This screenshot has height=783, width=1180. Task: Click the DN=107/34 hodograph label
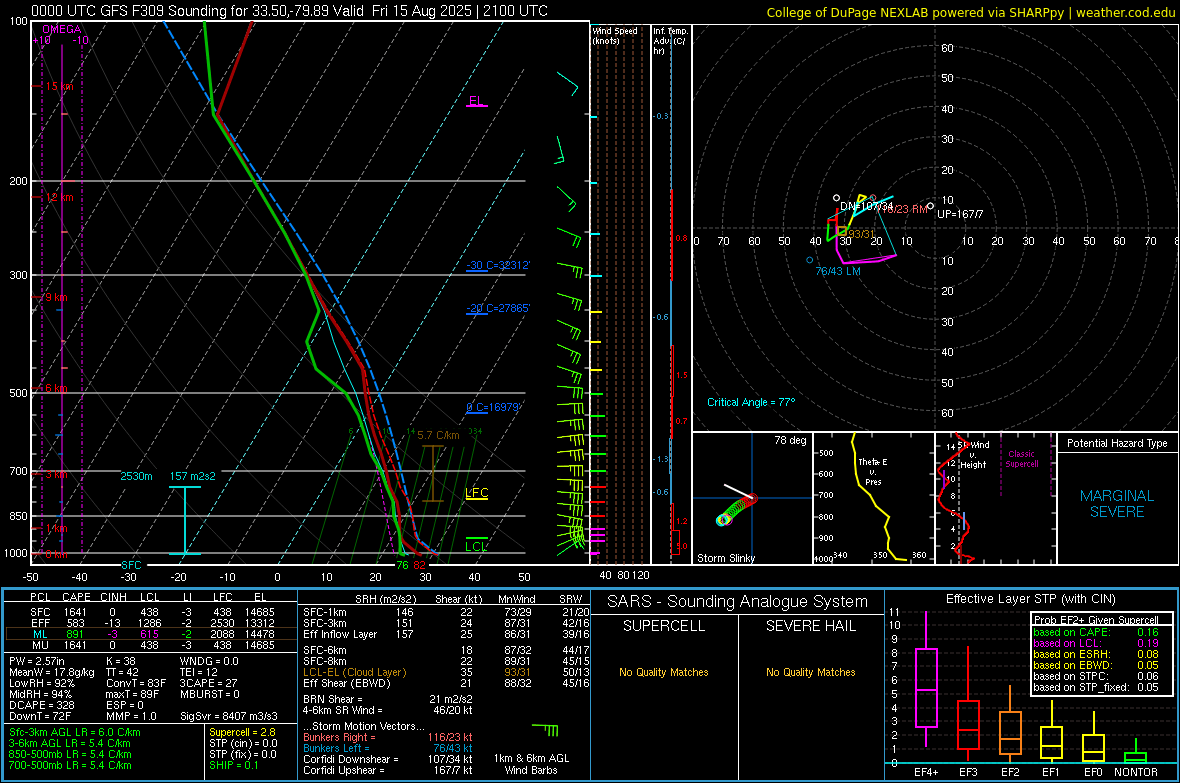pos(866,206)
